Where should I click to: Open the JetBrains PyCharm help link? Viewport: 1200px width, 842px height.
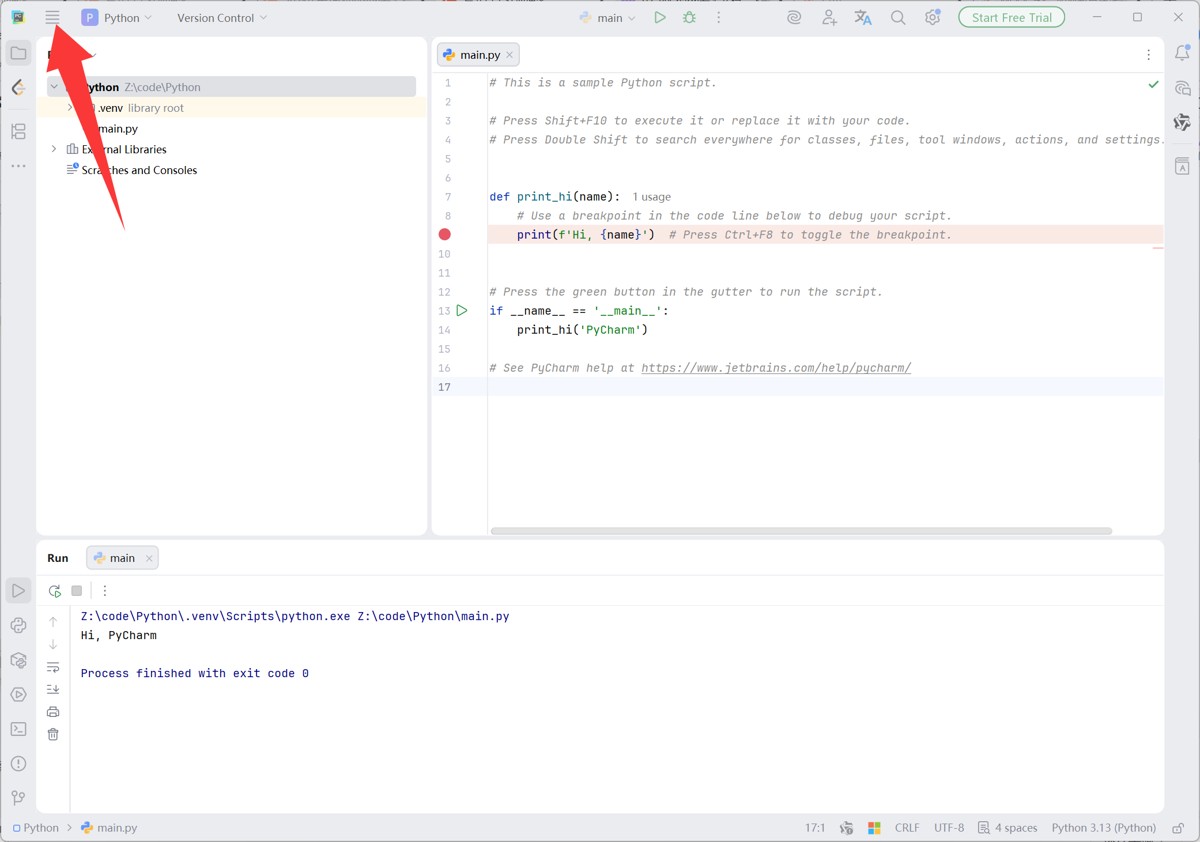point(775,368)
